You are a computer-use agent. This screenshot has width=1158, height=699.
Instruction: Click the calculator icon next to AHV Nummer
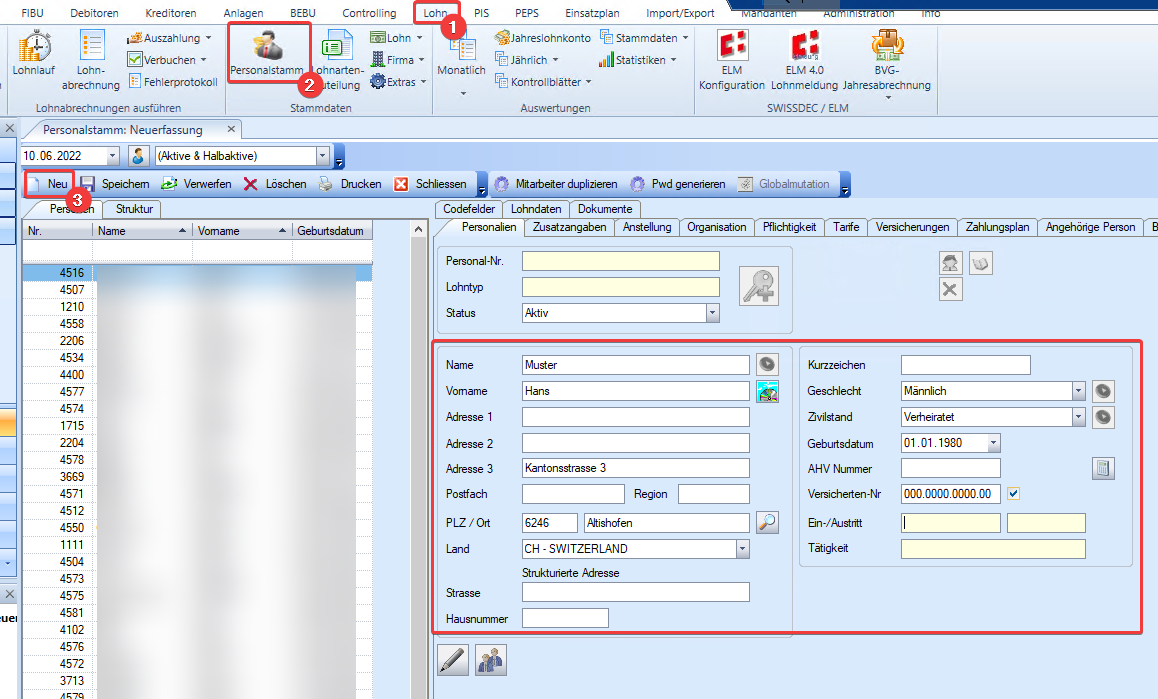pos(1102,469)
